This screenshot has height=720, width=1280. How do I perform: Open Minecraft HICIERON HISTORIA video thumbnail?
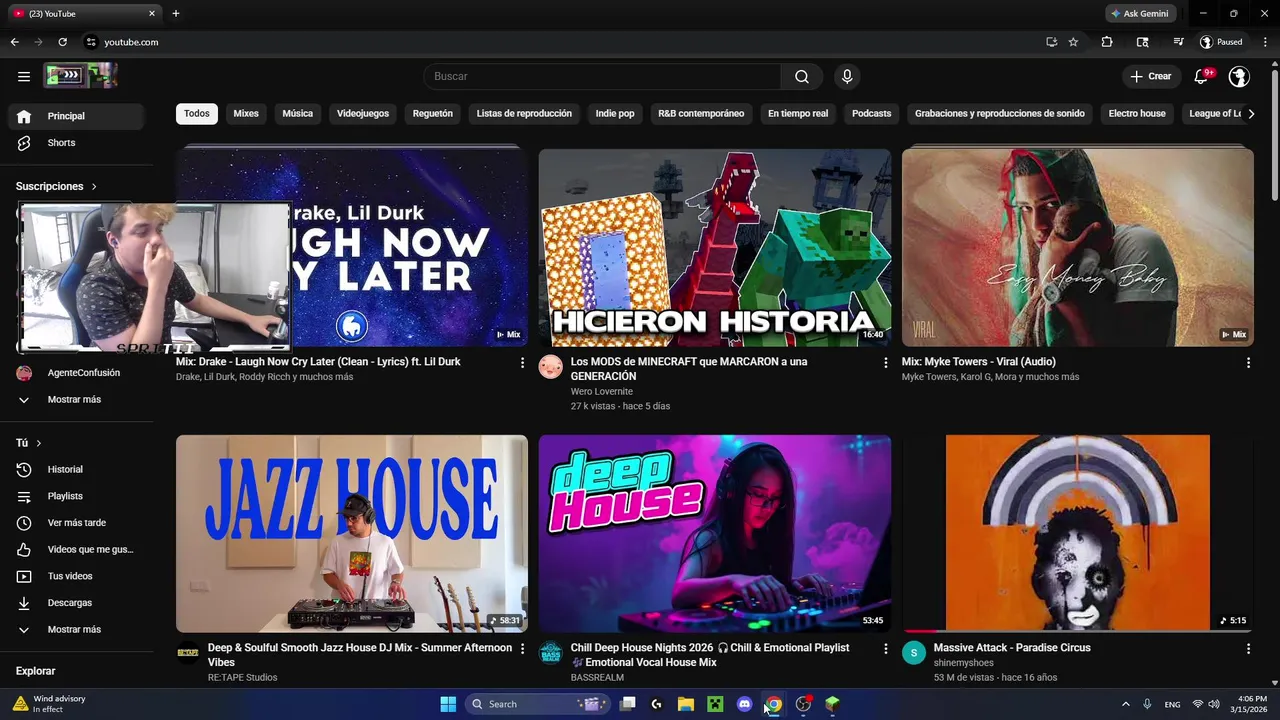click(715, 248)
